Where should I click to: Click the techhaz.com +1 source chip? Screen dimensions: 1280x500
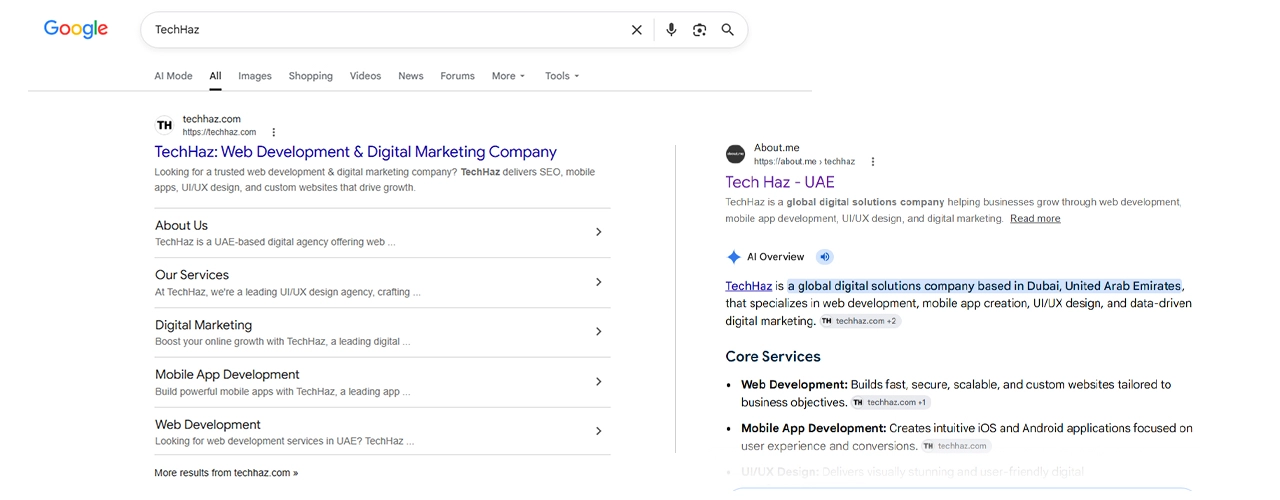pos(891,402)
